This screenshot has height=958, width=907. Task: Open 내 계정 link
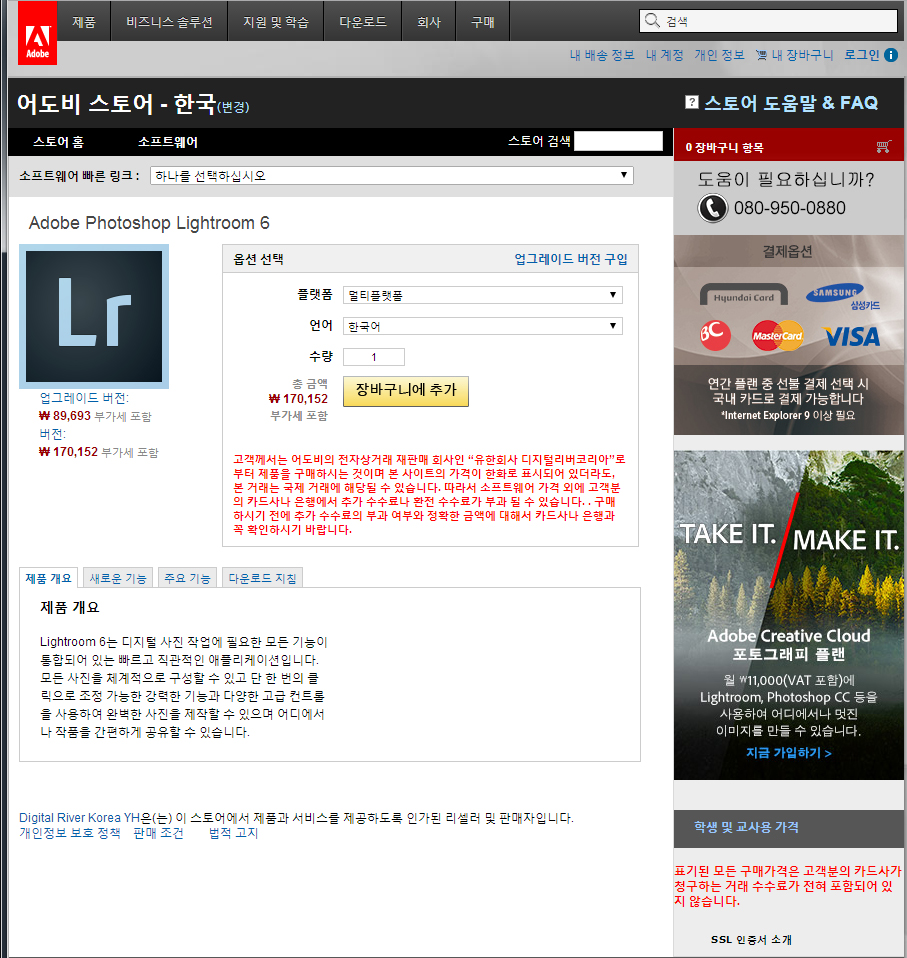click(665, 55)
